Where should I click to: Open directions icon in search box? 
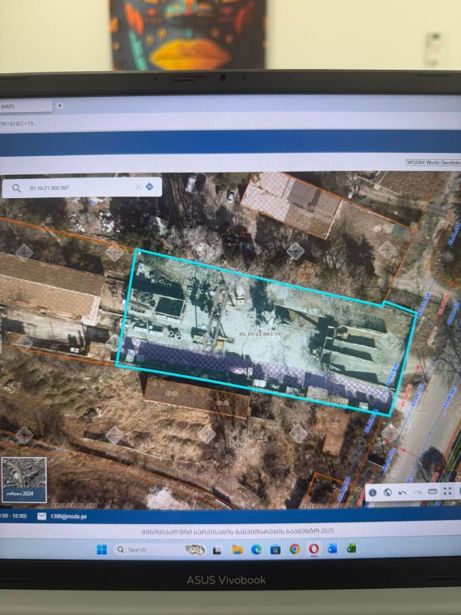pyautogui.click(x=149, y=187)
